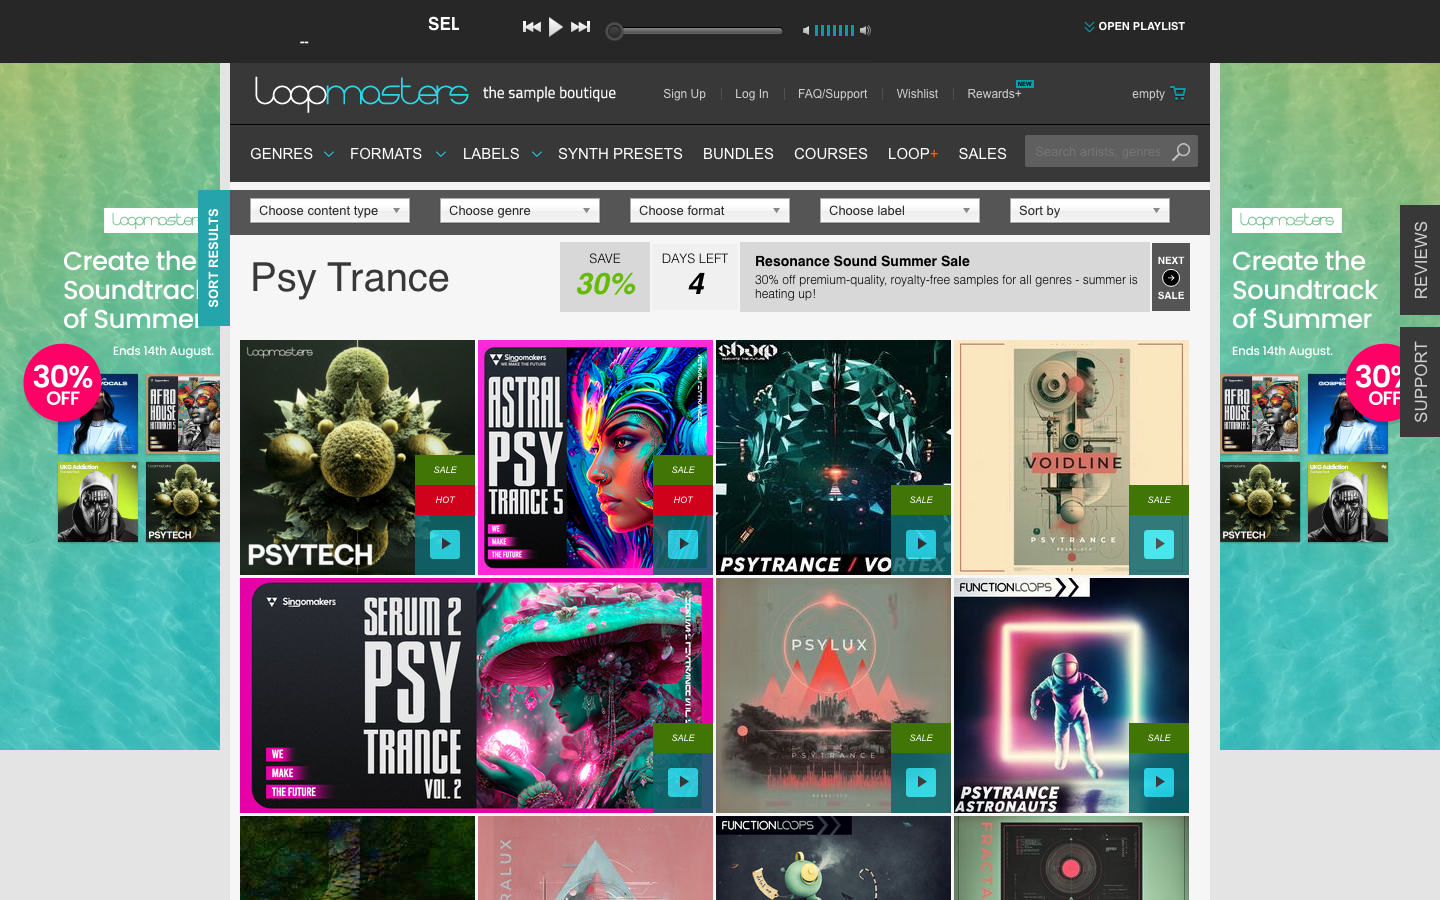Screen dimensions: 1440x900
Task: Play preview of Psytrance Vortex pack
Action: pos(921,544)
